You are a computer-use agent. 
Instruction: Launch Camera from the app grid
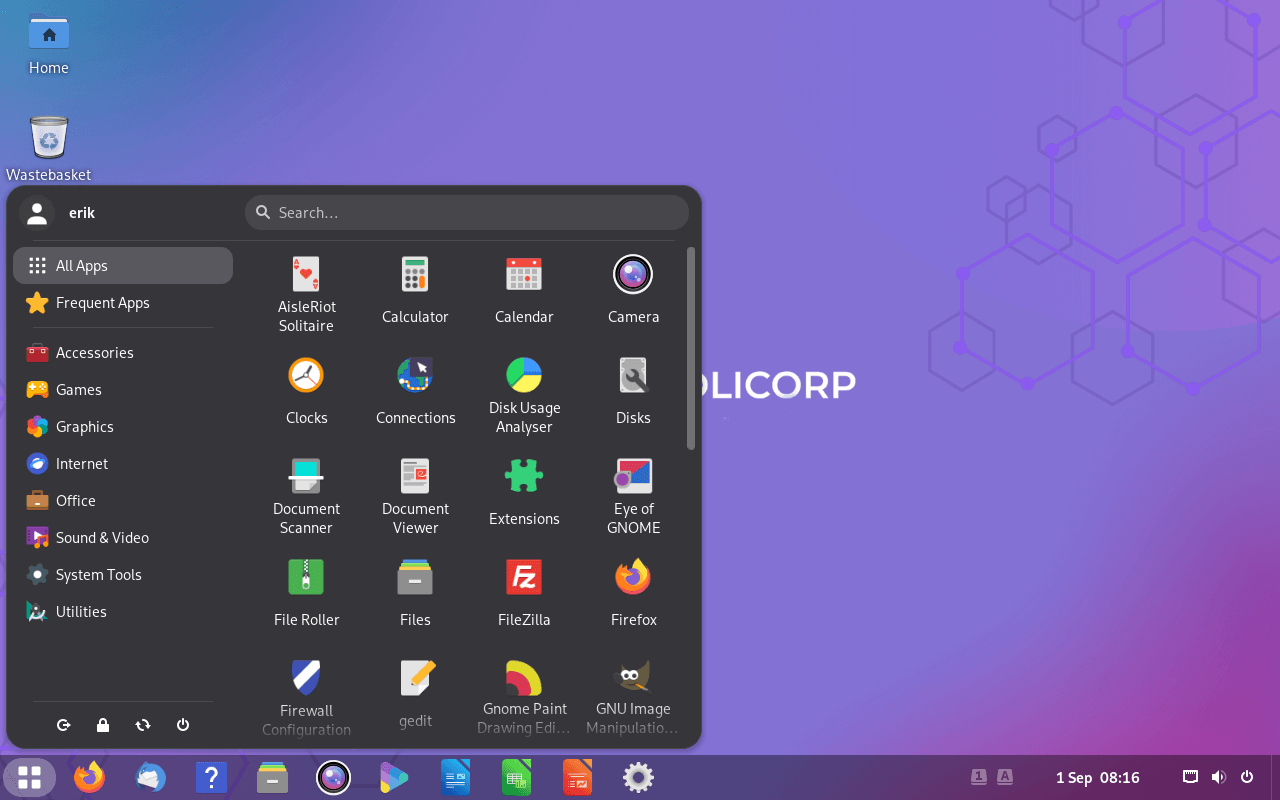point(633,290)
